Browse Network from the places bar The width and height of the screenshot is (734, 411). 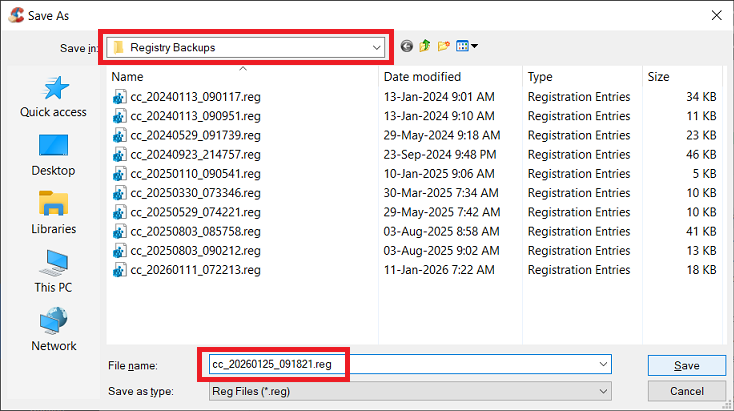(x=53, y=330)
